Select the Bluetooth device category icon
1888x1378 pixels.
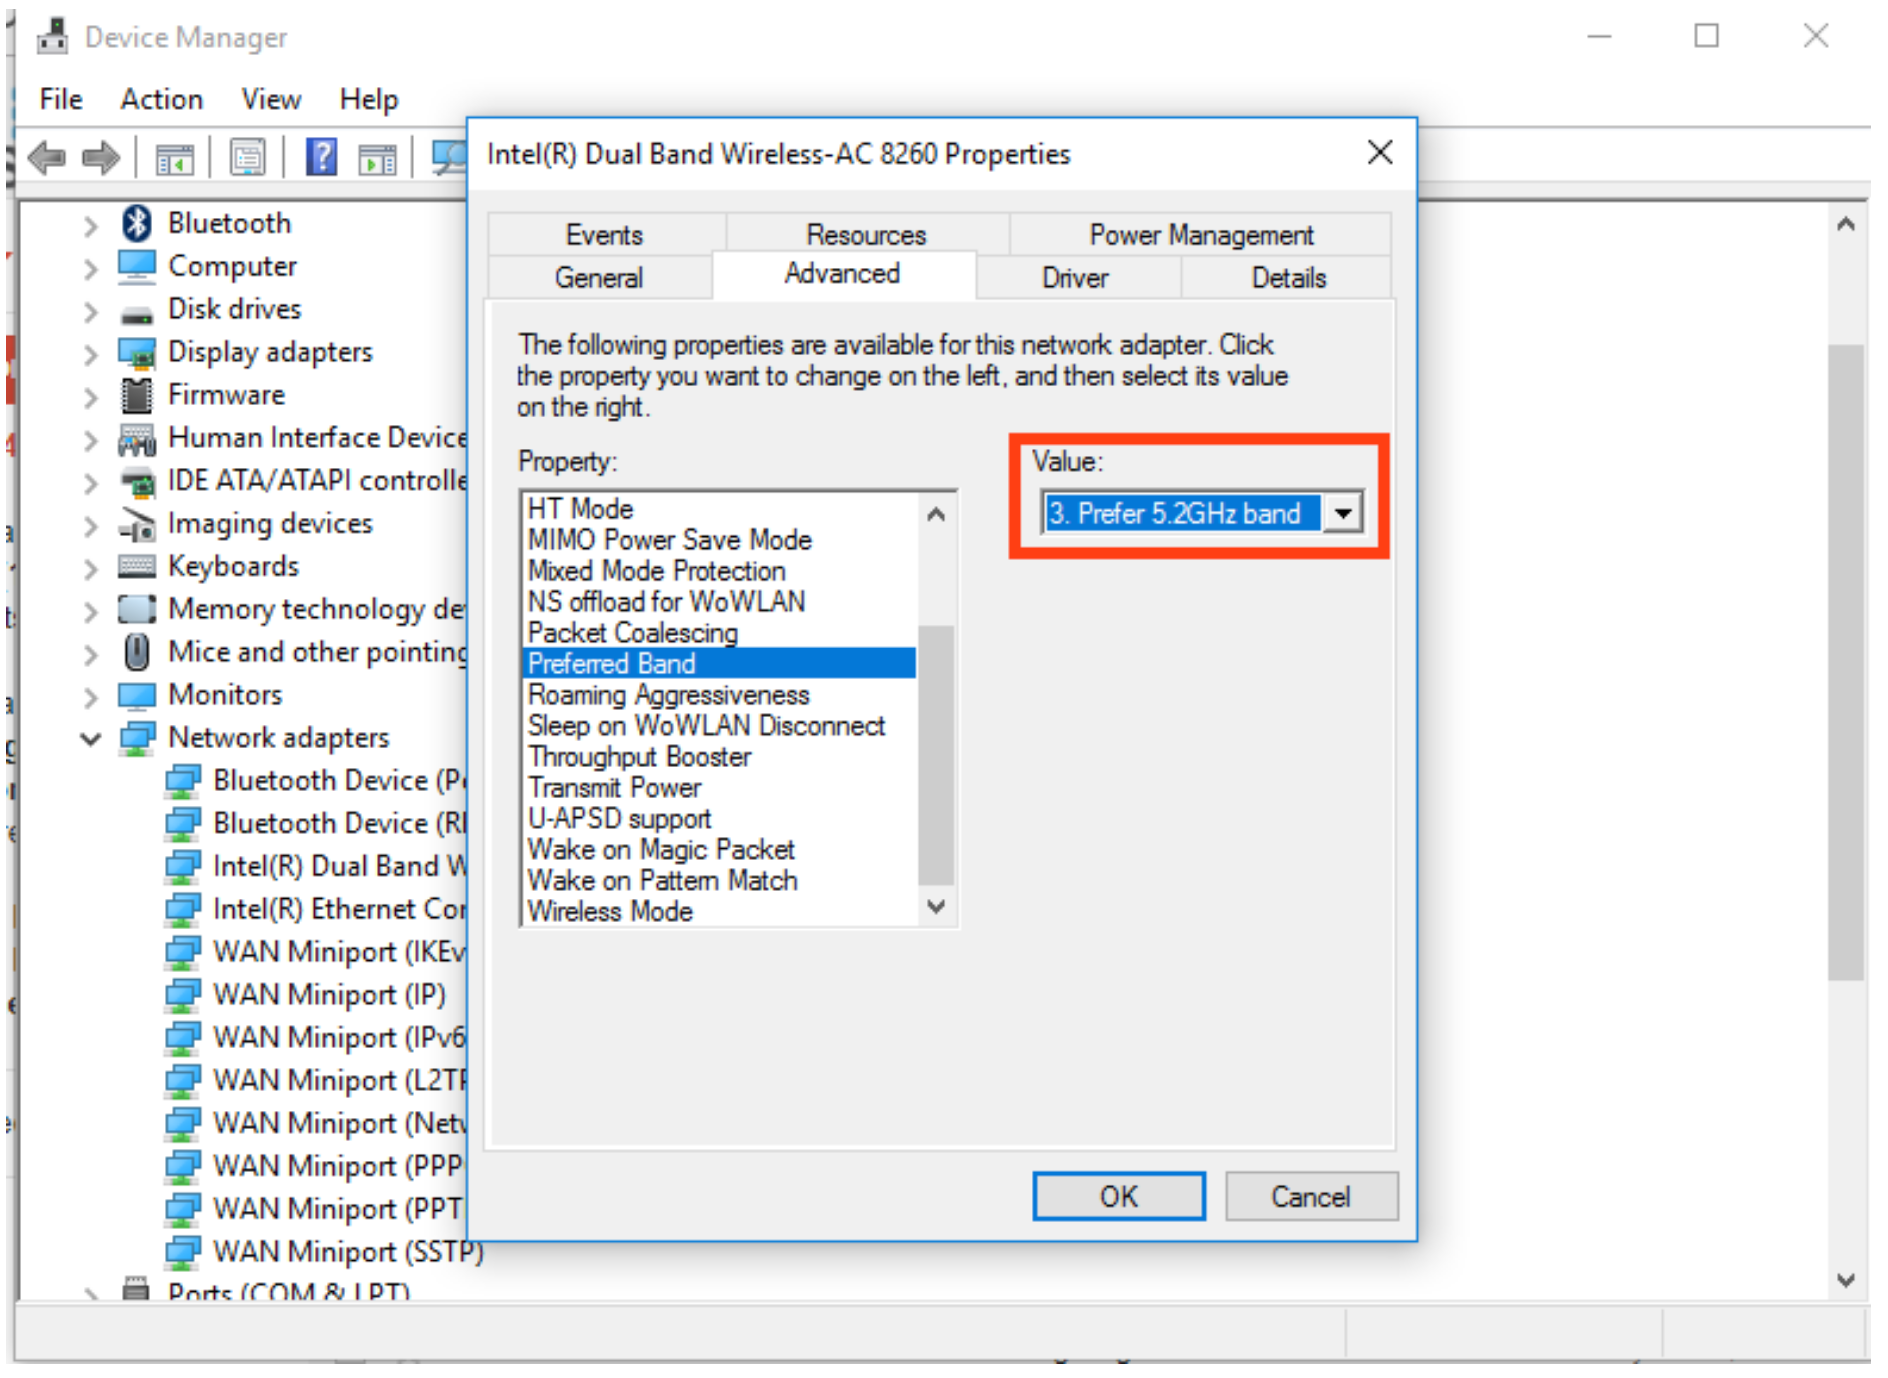[136, 222]
